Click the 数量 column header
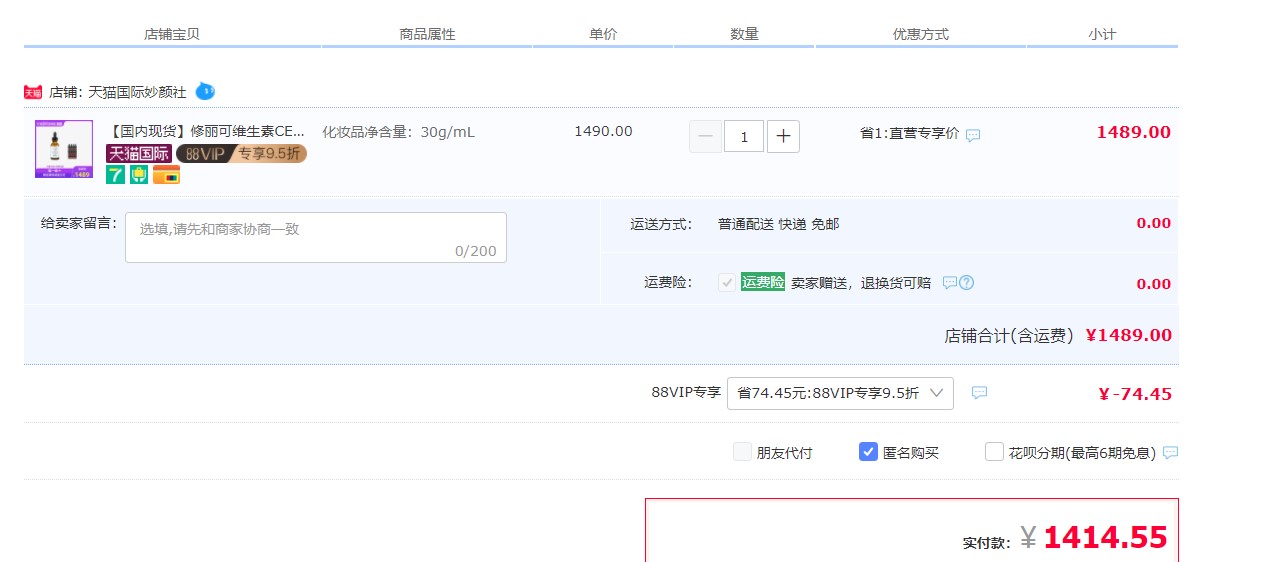The width and height of the screenshot is (1263, 562). click(744, 34)
